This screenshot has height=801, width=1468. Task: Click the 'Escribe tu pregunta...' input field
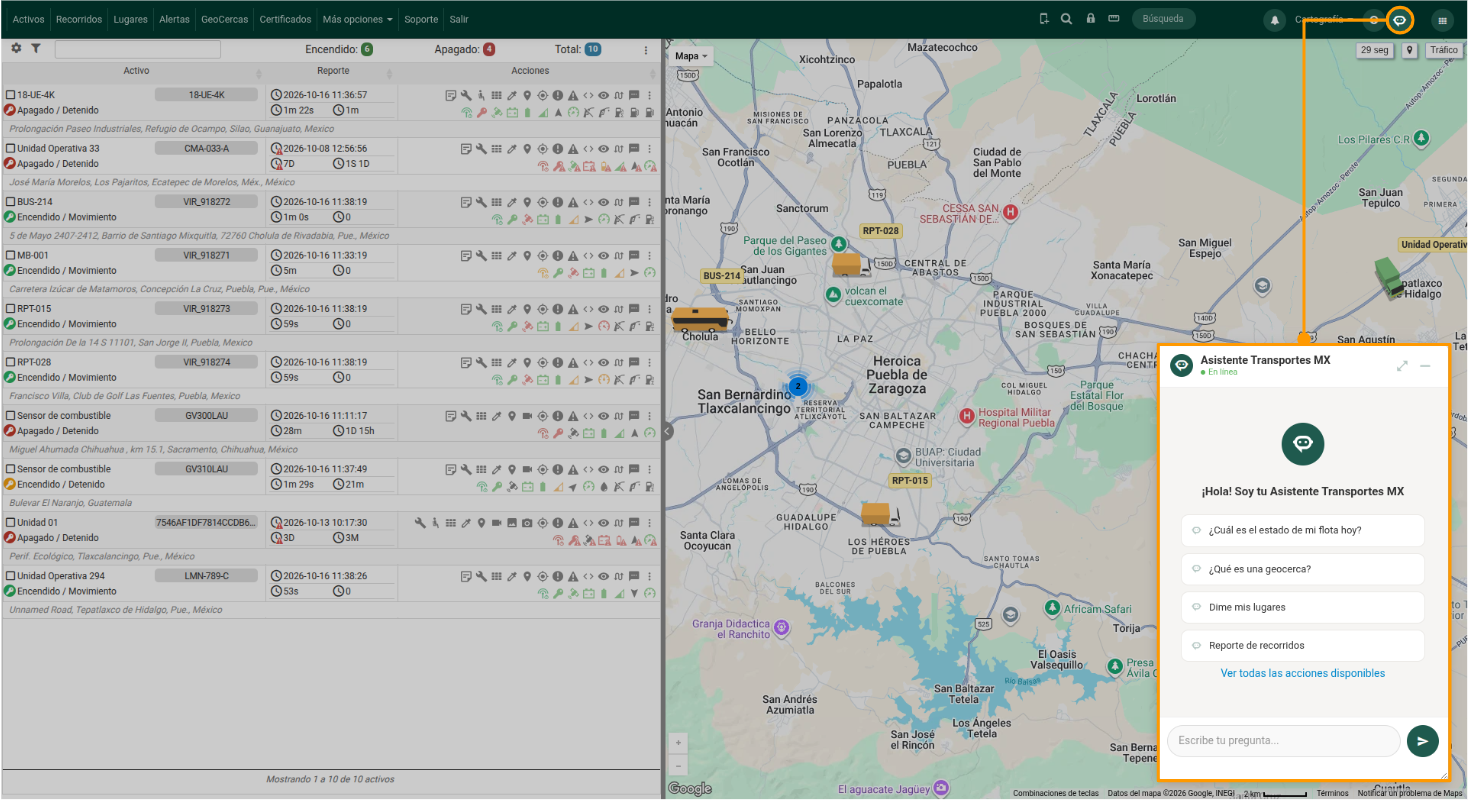pyautogui.click(x=1283, y=741)
